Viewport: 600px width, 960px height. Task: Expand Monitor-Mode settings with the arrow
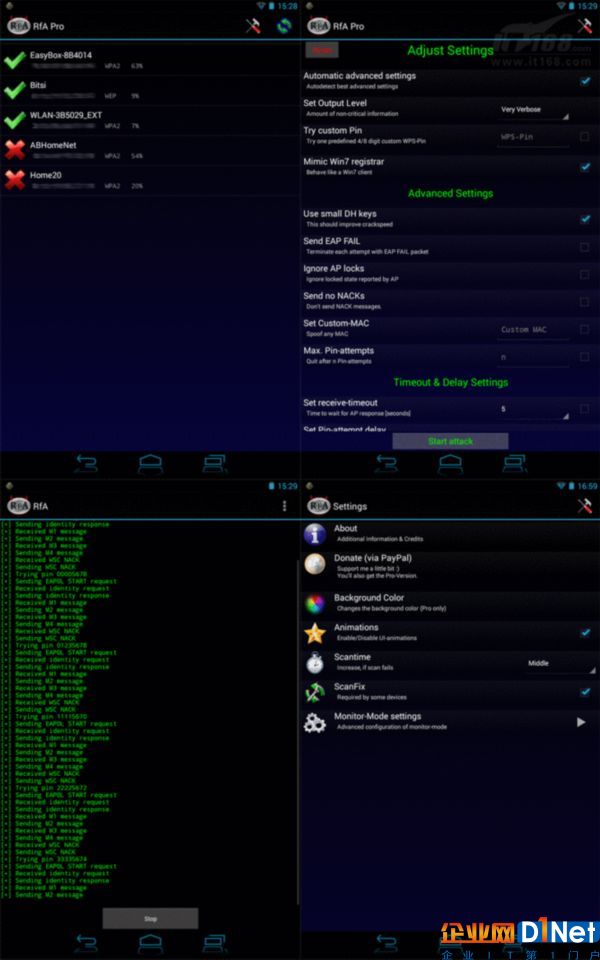tap(581, 722)
